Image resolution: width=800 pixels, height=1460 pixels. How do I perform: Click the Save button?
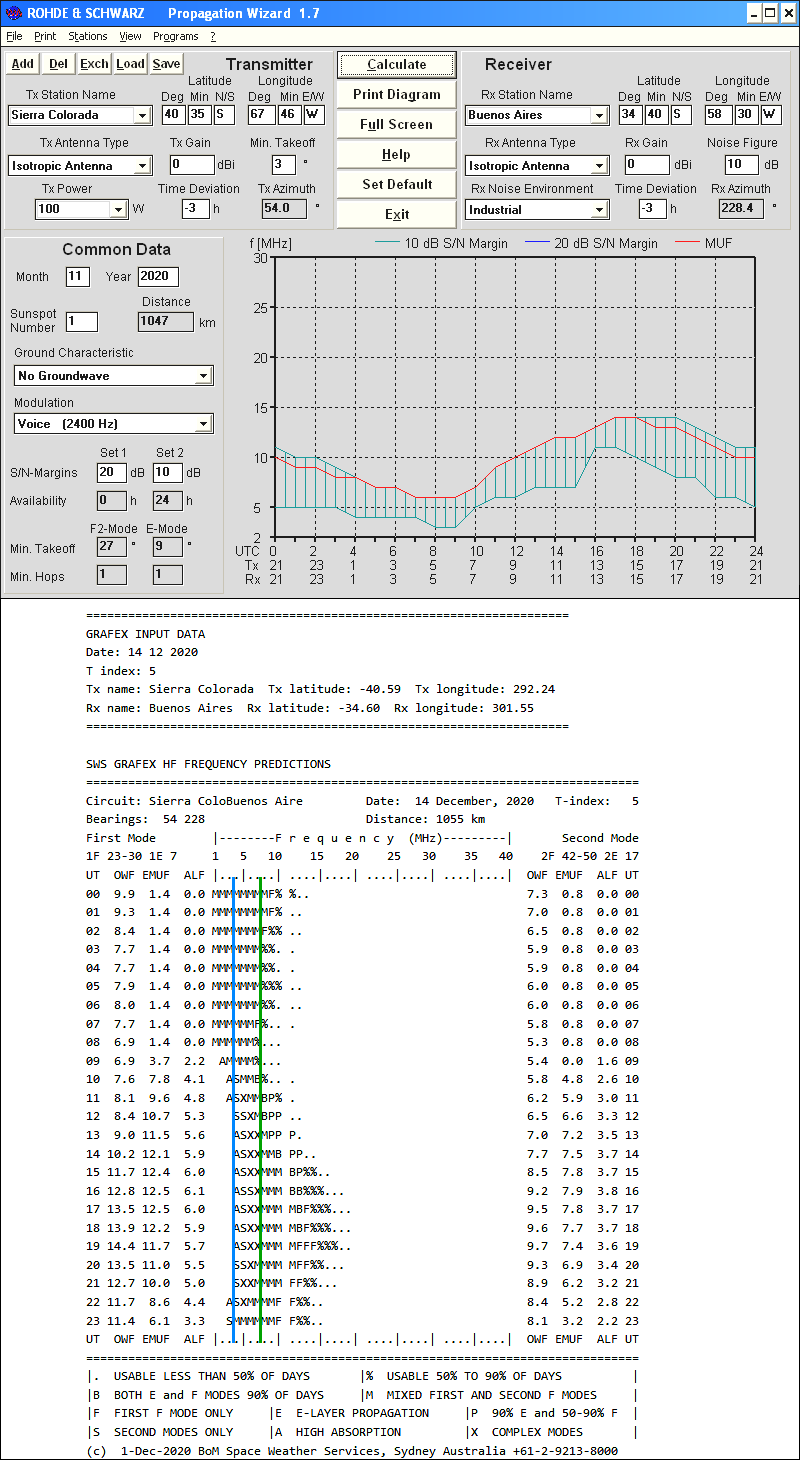pos(167,64)
